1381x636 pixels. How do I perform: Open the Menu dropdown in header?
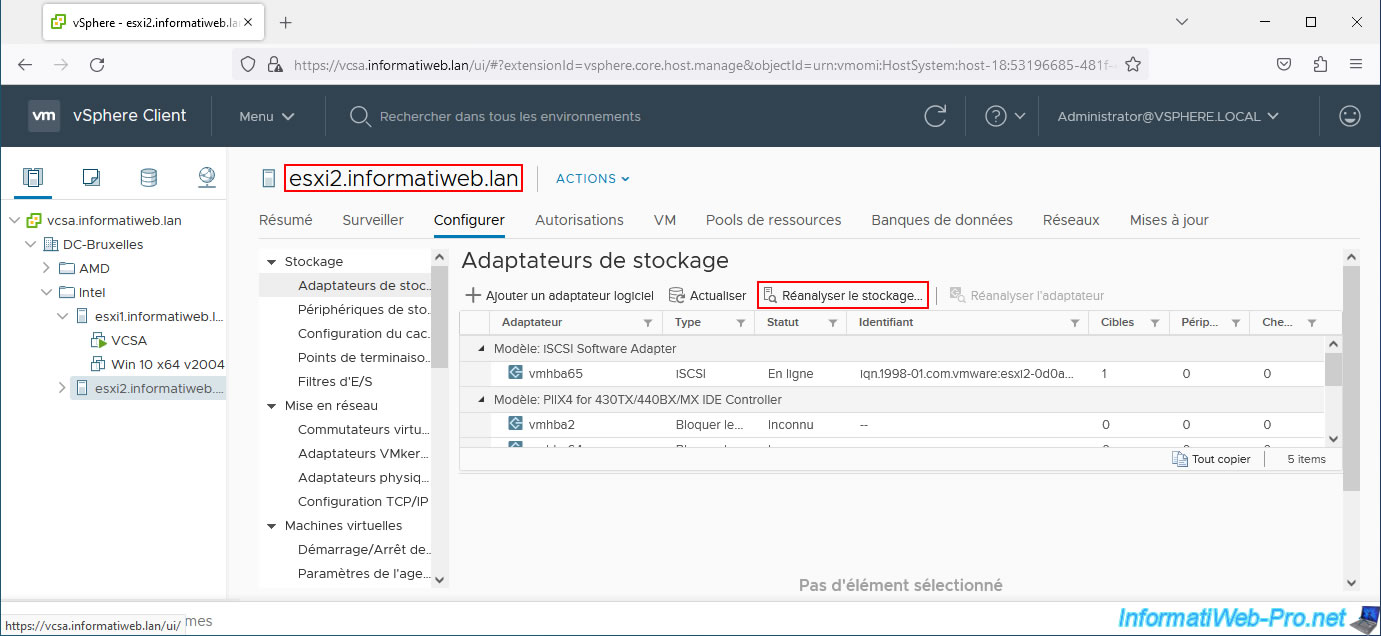(x=267, y=116)
